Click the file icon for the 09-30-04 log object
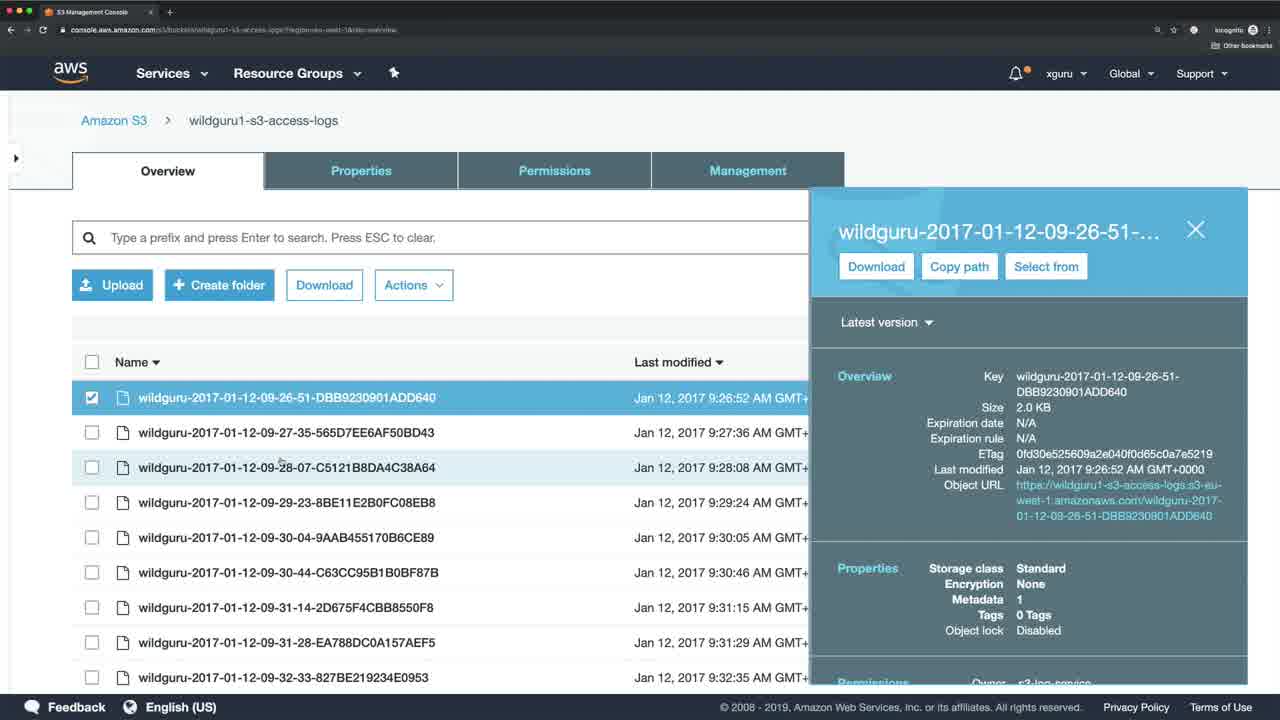 point(123,538)
